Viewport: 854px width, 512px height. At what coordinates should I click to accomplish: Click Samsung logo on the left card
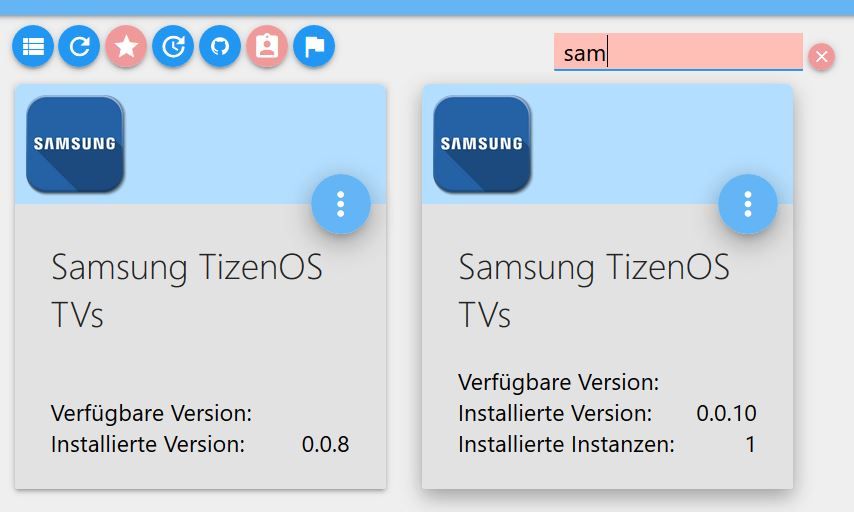click(75, 144)
